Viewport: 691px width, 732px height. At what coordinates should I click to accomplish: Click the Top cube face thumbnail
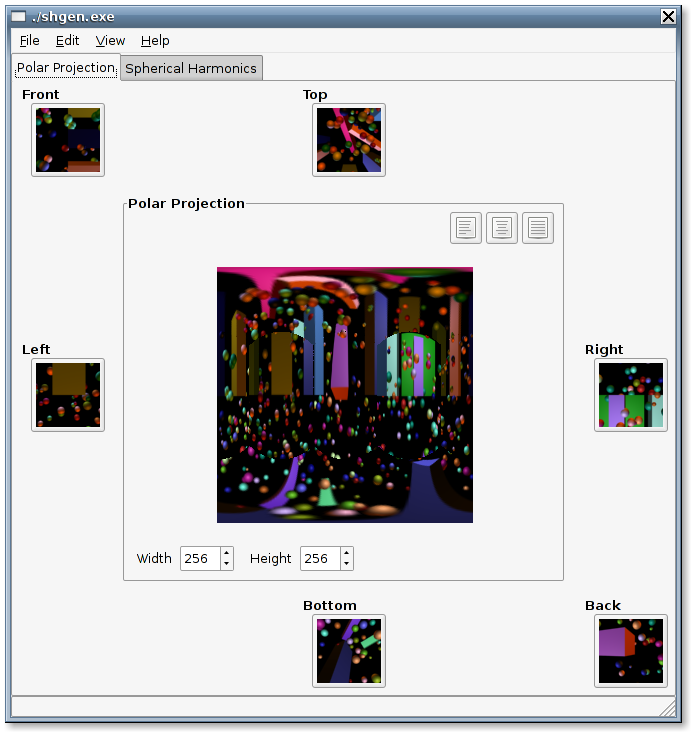(349, 140)
